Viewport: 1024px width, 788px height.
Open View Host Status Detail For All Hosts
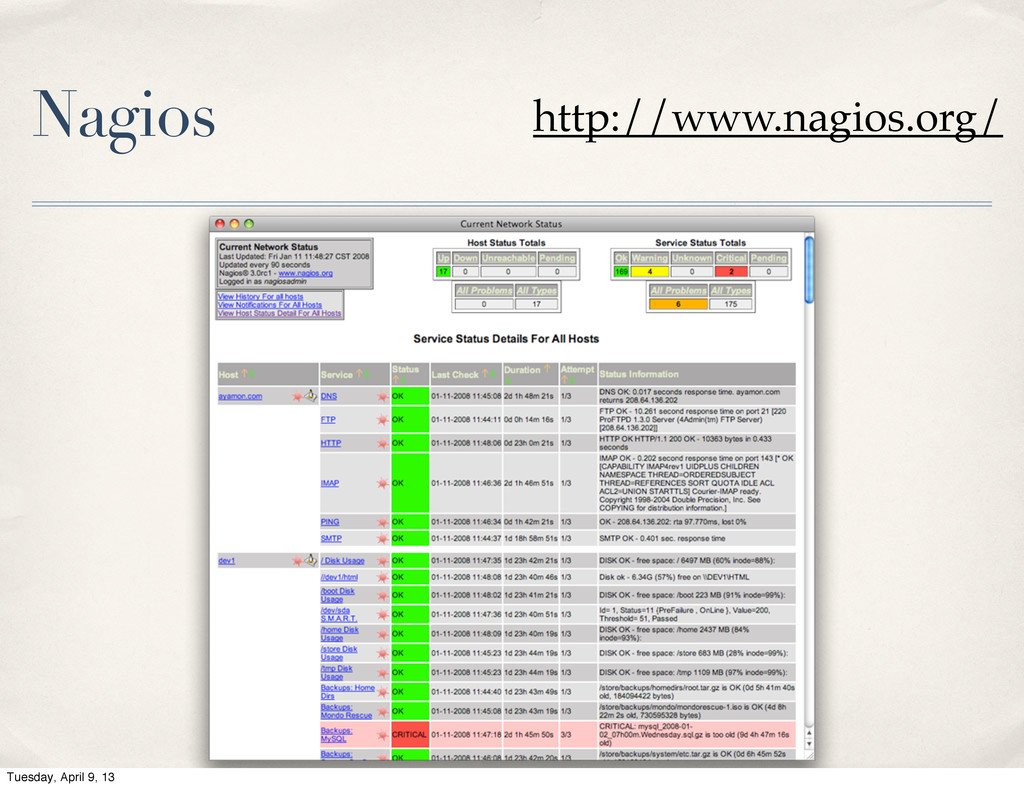coord(279,313)
